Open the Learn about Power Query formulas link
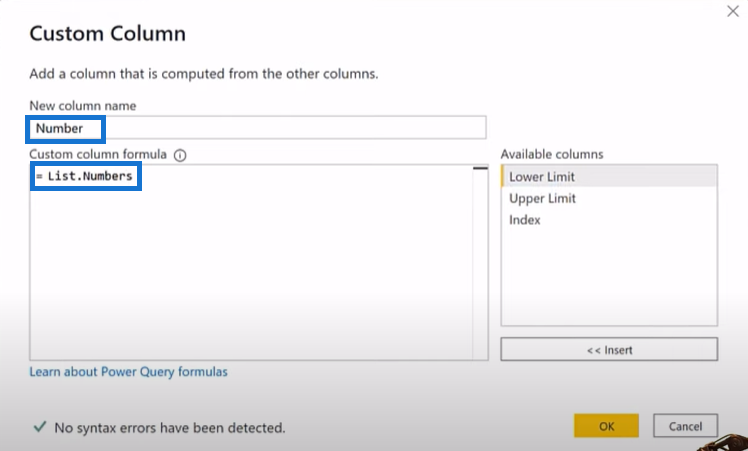 [x=128, y=371]
